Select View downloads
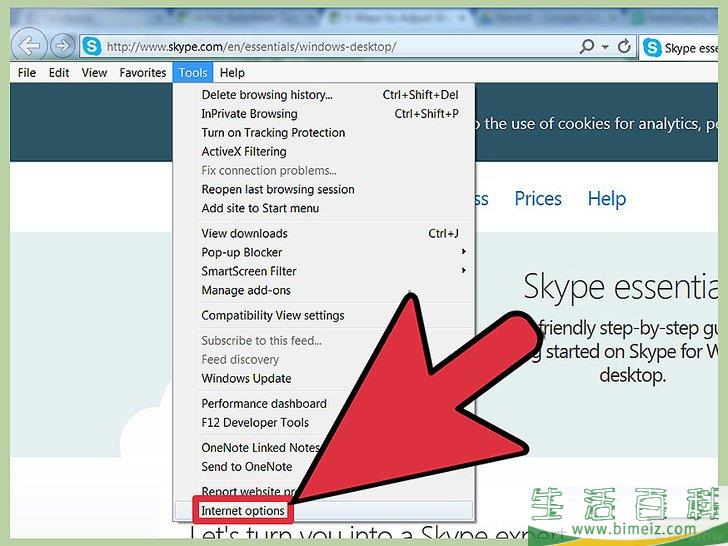 click(x=325, y=234)
